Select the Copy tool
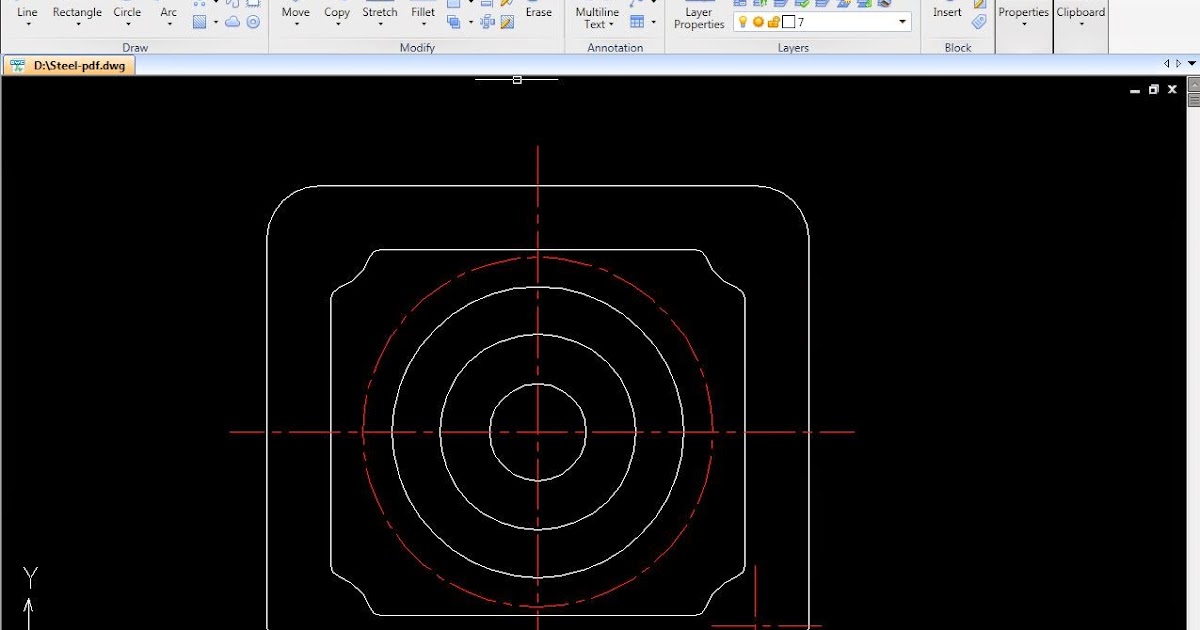Viewport: 1200px width, 630px height. 337,13
